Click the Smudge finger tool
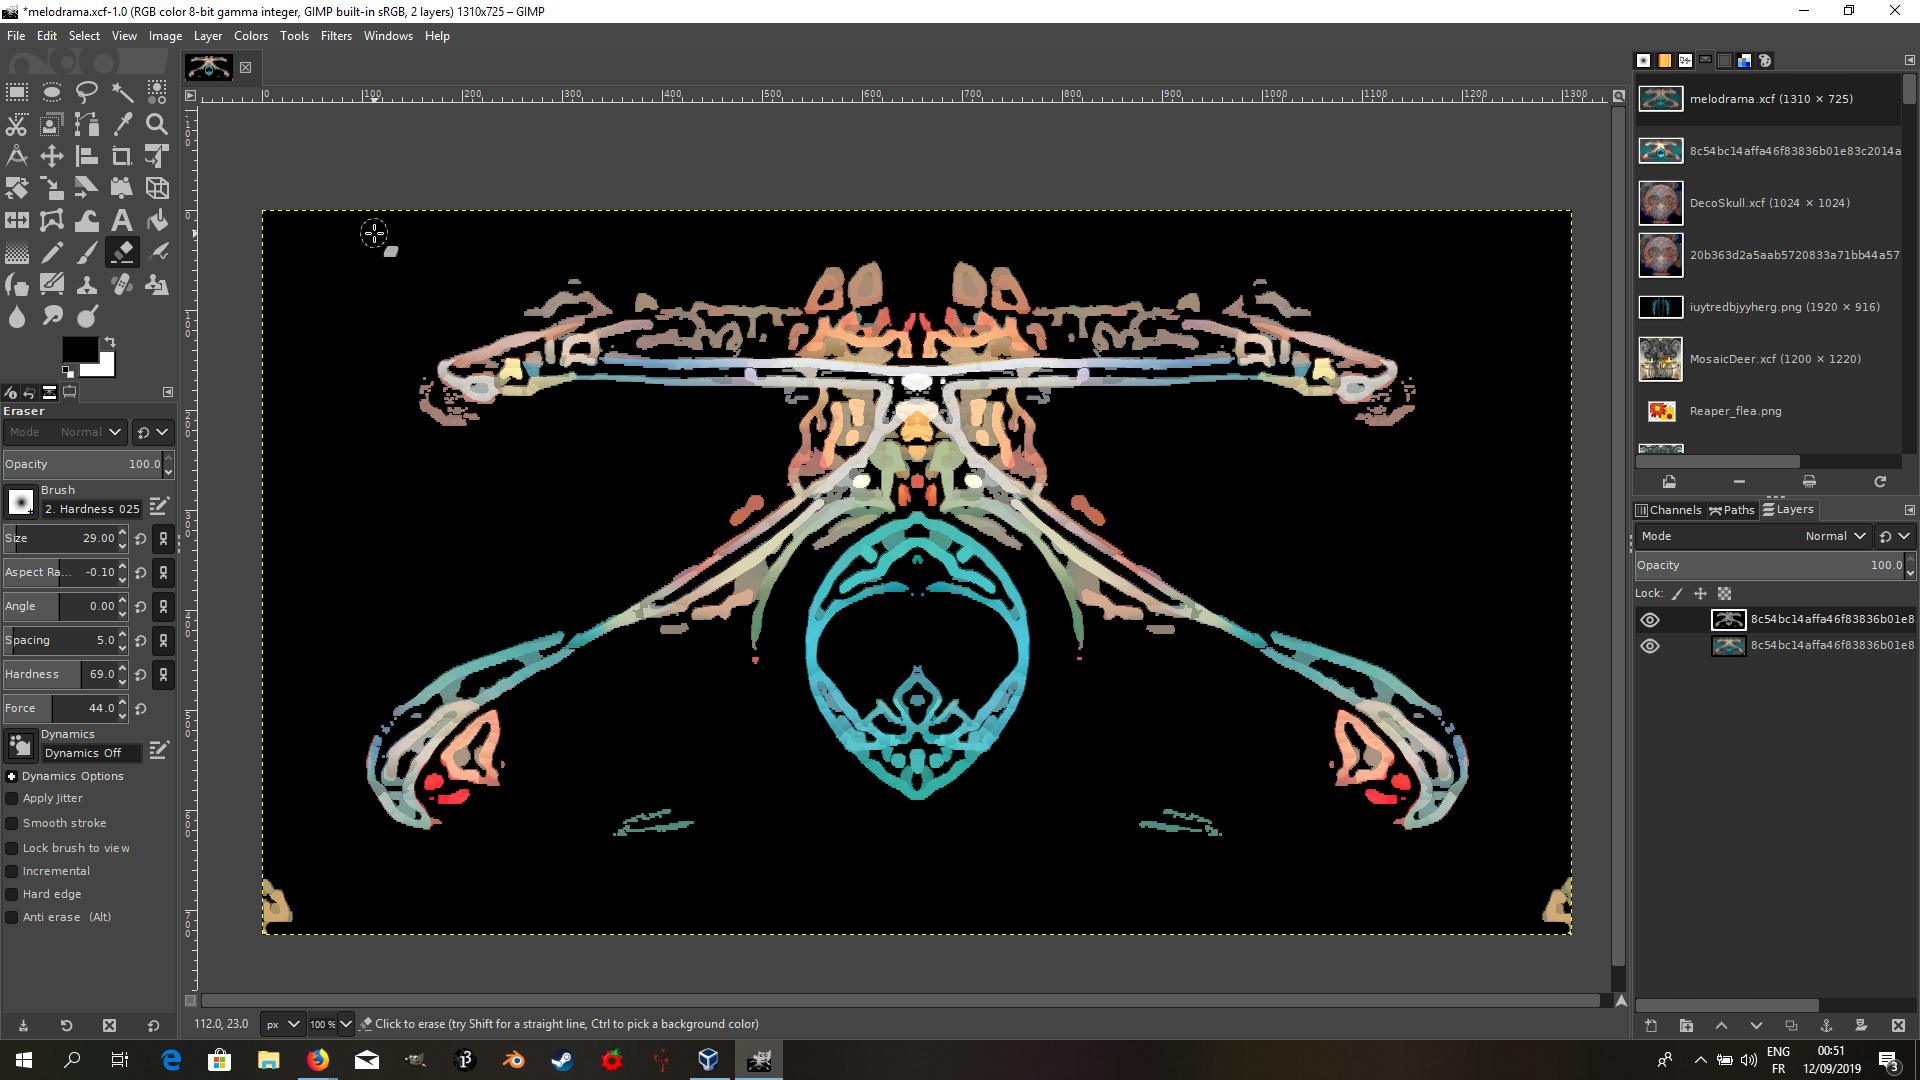This screenshot has height=1080, width=1920. (x=52, y=316)
